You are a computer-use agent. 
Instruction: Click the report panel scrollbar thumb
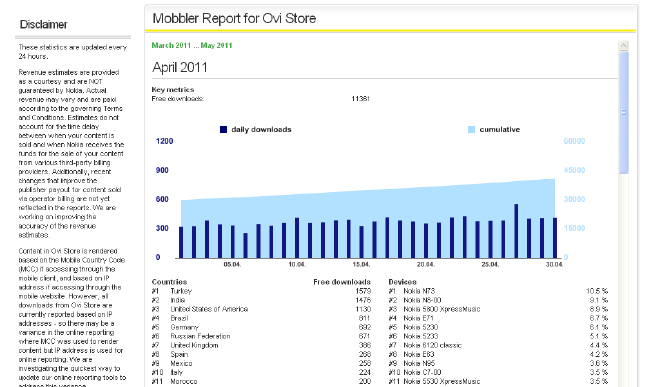click(x=624, y=112)
